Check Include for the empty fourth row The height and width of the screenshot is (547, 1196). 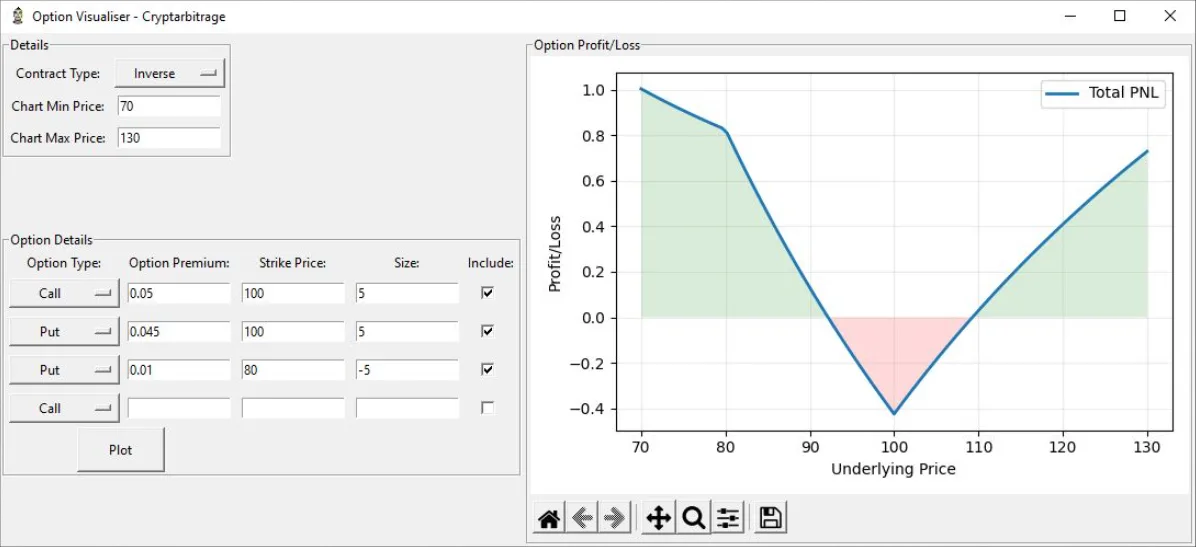pyautogui.click(x=487, y=408)
